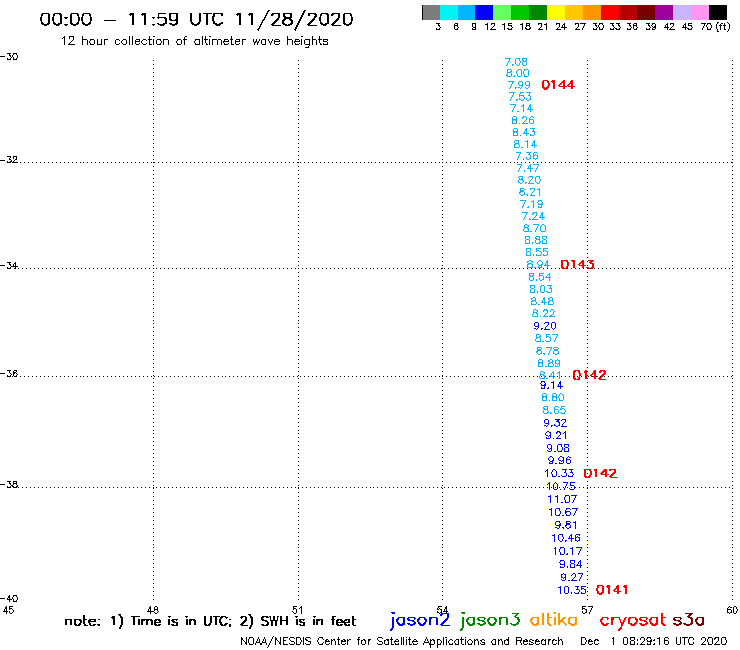Image resolution: width=740 pixels, height=650 pixels.
Task: Click the s3a legend label
Action: pos(688,620)
